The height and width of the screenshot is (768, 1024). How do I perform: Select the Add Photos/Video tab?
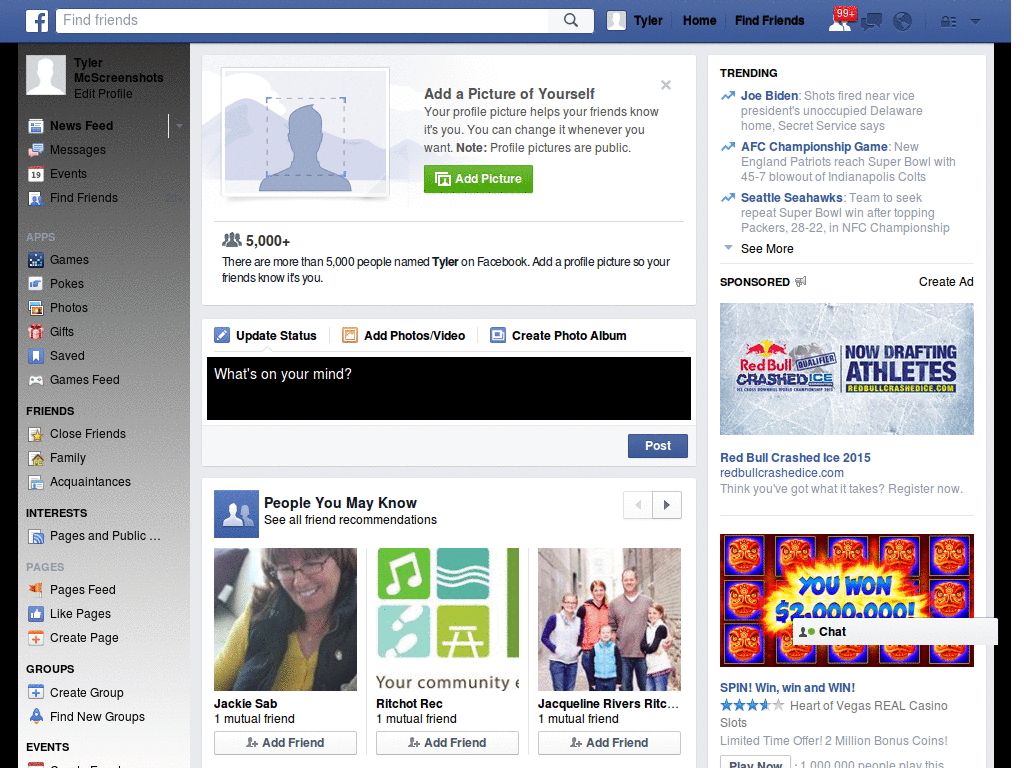404,336
